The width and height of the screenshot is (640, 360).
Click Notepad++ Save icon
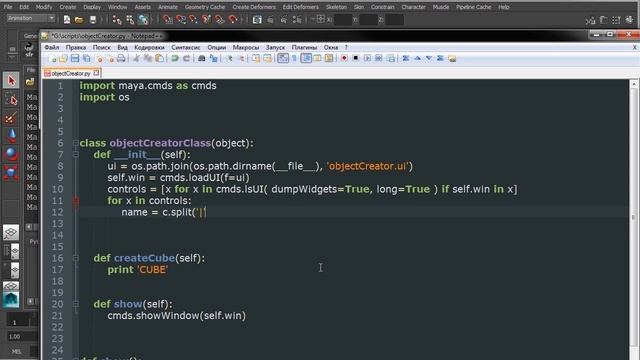pos(75,59)
